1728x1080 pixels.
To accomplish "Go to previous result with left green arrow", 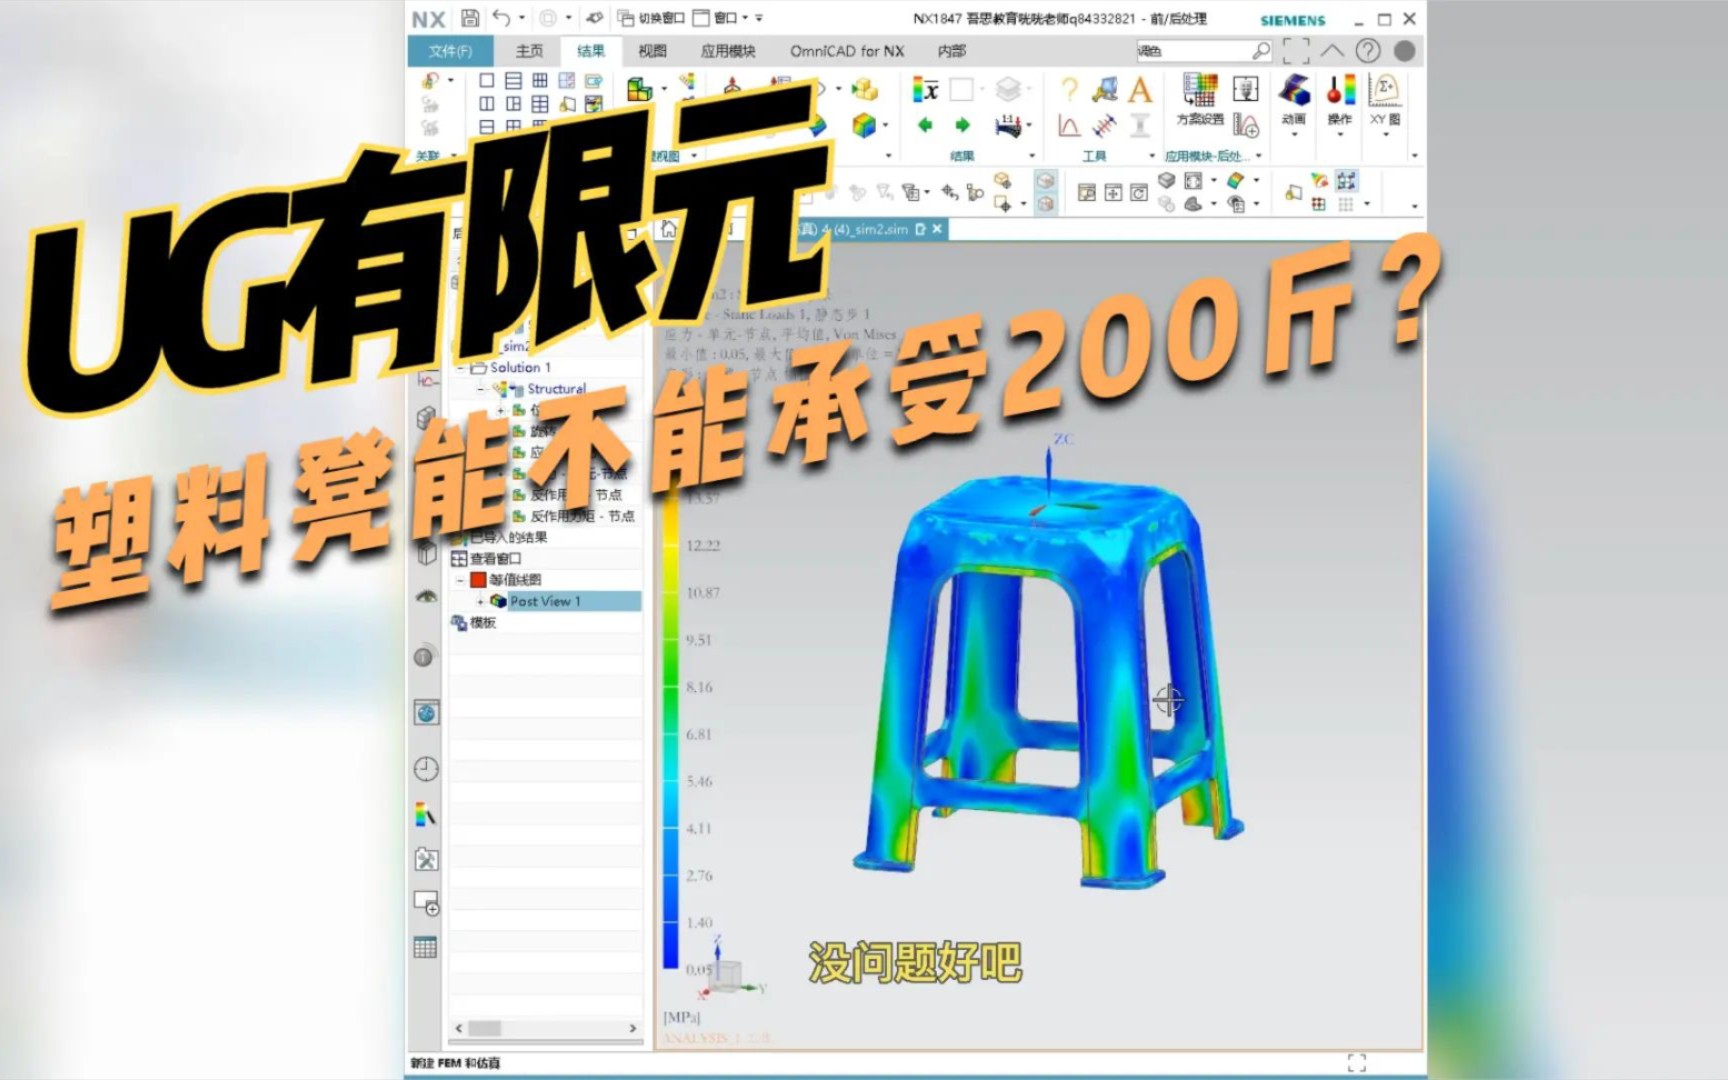I will (x=925, y=125).
